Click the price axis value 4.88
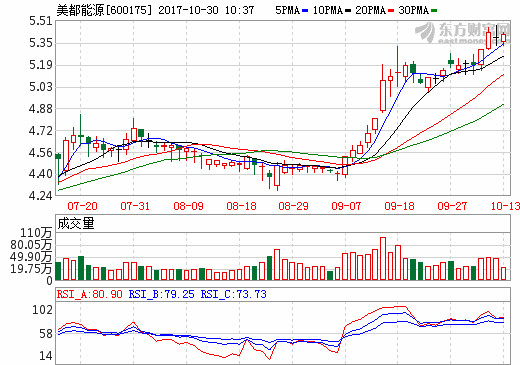 click(x=41, y=109)
